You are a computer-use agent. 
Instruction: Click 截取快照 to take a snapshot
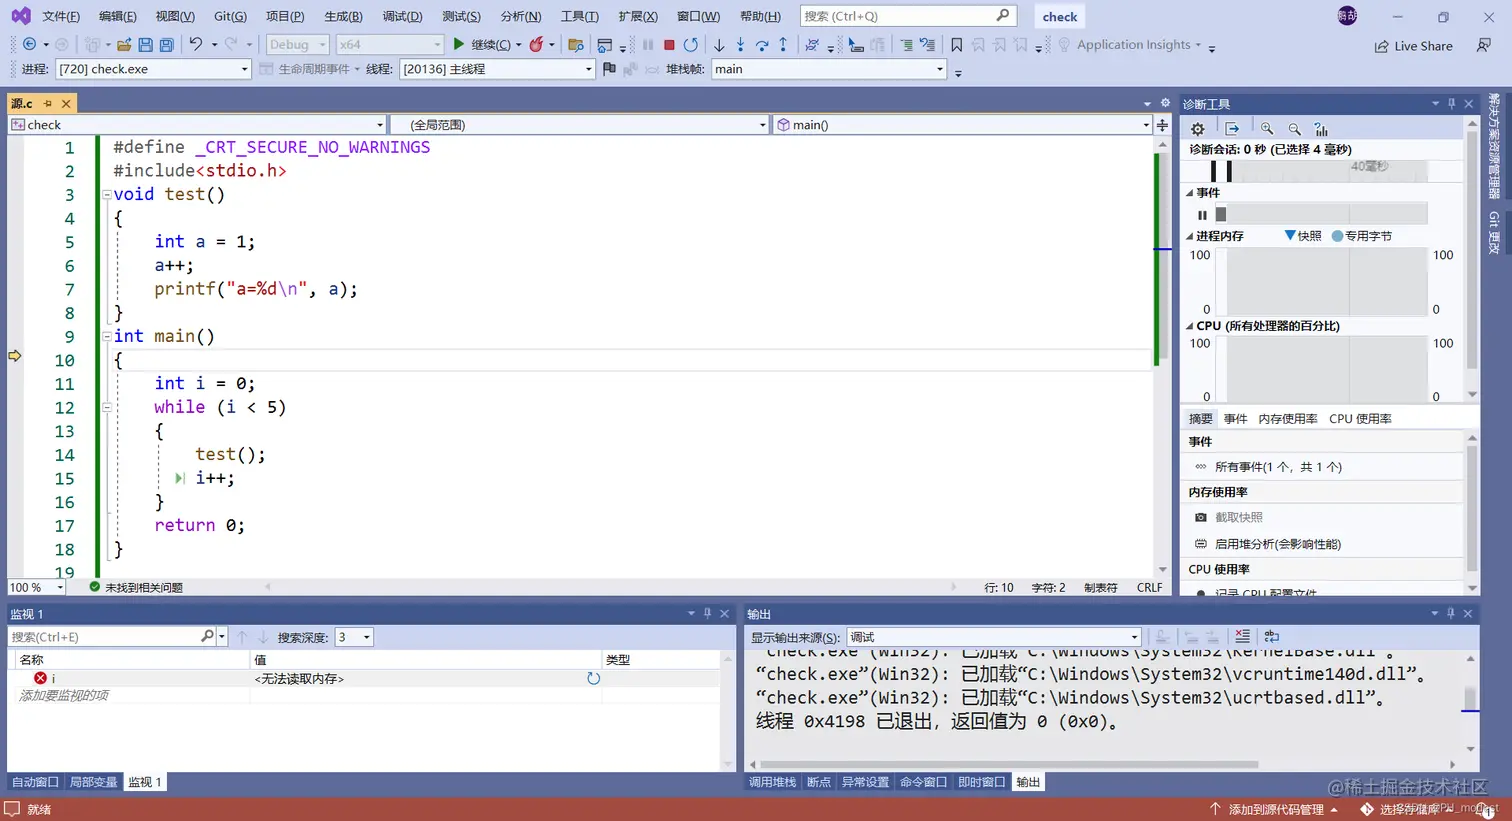(1238, 517)
